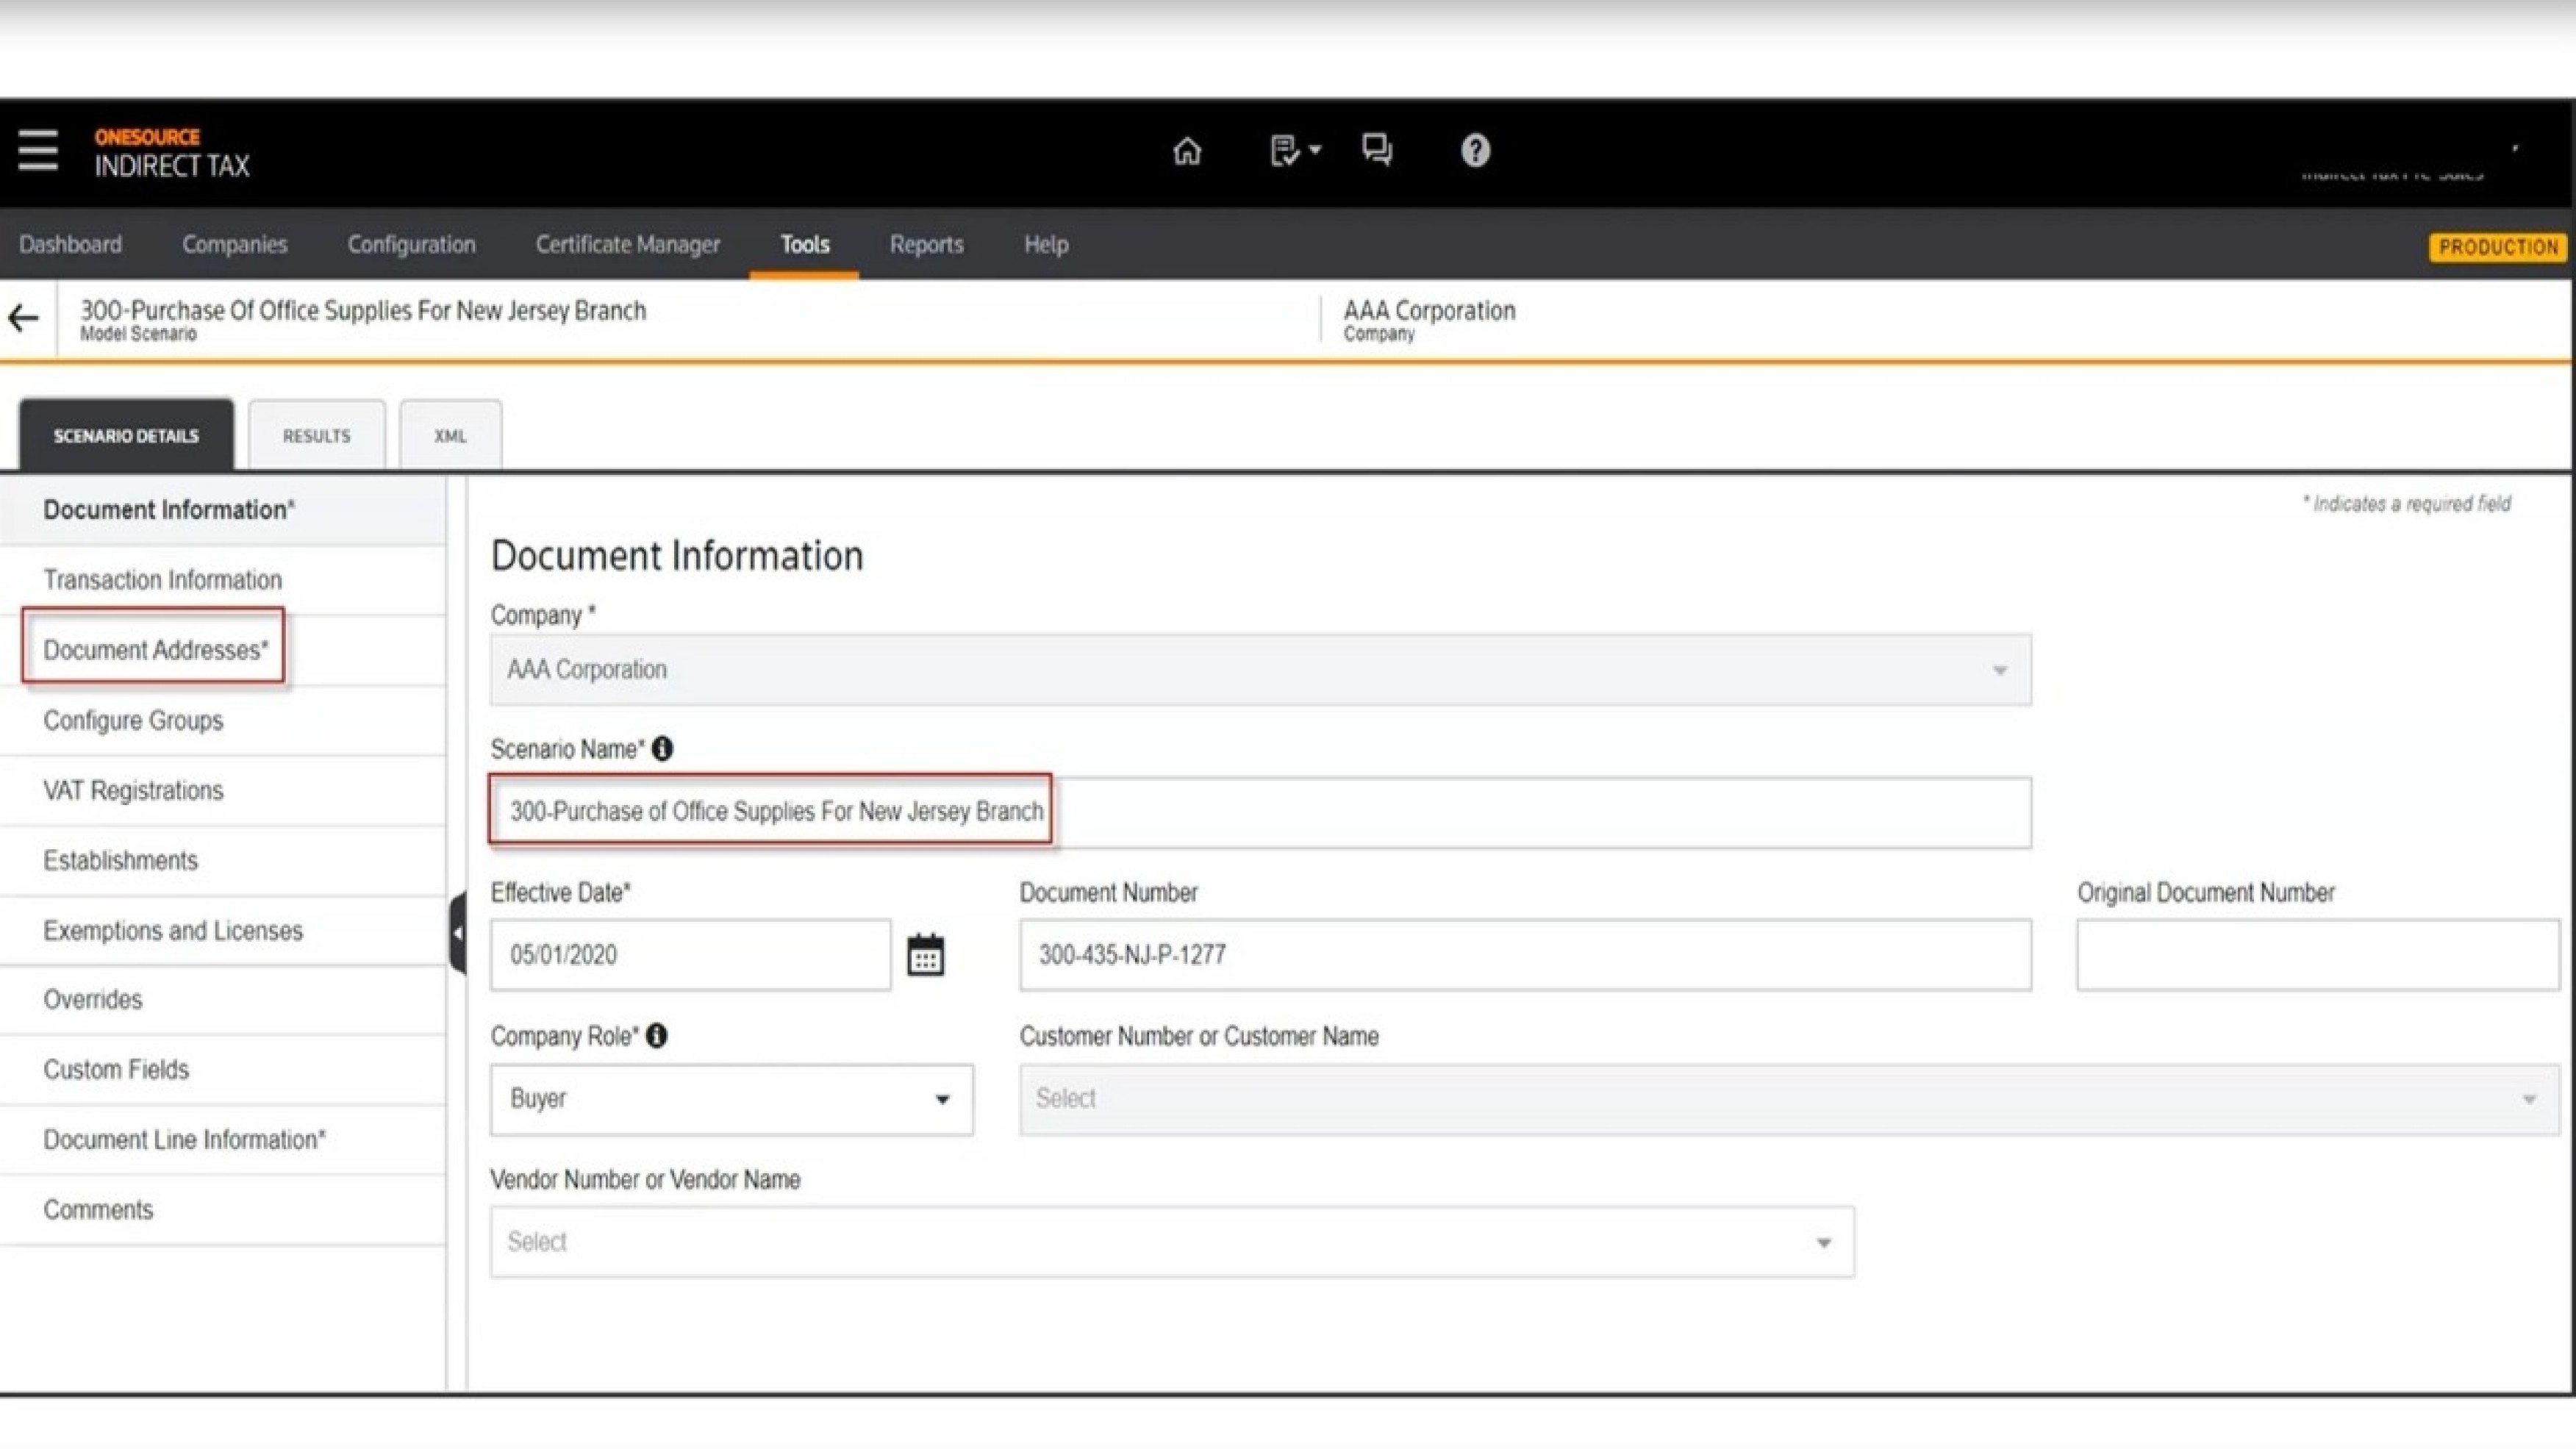
Task: Open the Effective Date calendar picker
Action: pos(925,955)
